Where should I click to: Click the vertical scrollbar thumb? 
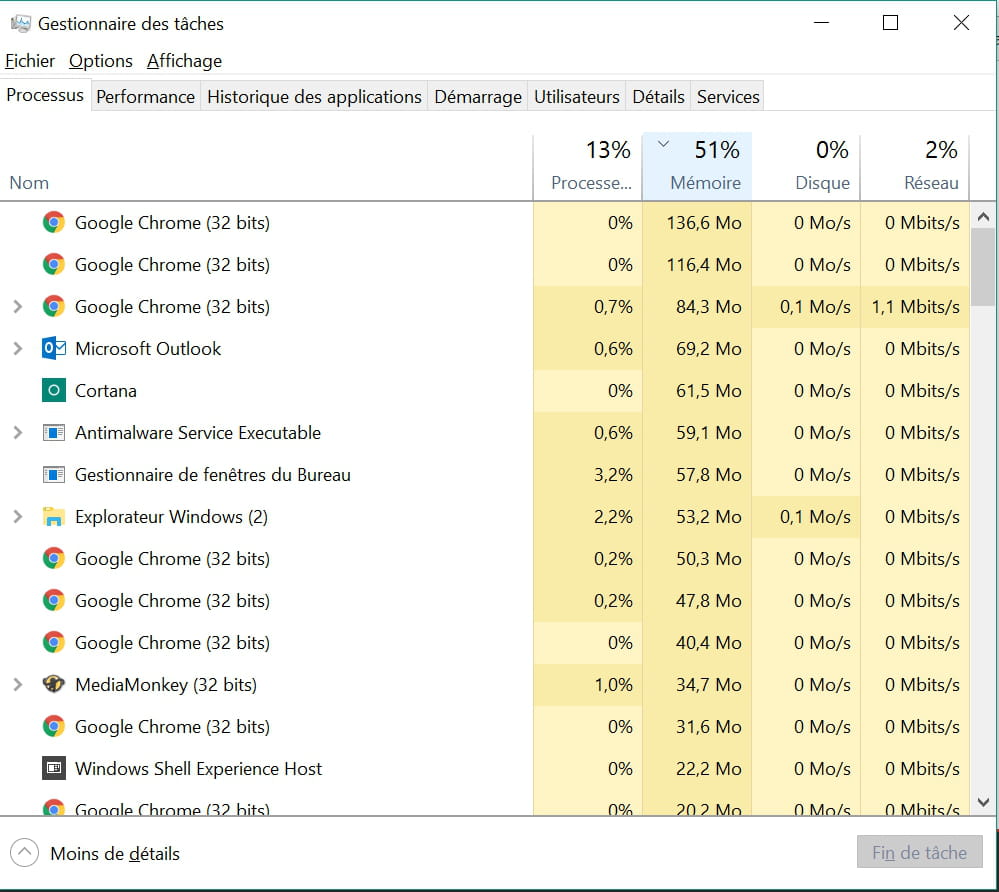coord(983,268)
